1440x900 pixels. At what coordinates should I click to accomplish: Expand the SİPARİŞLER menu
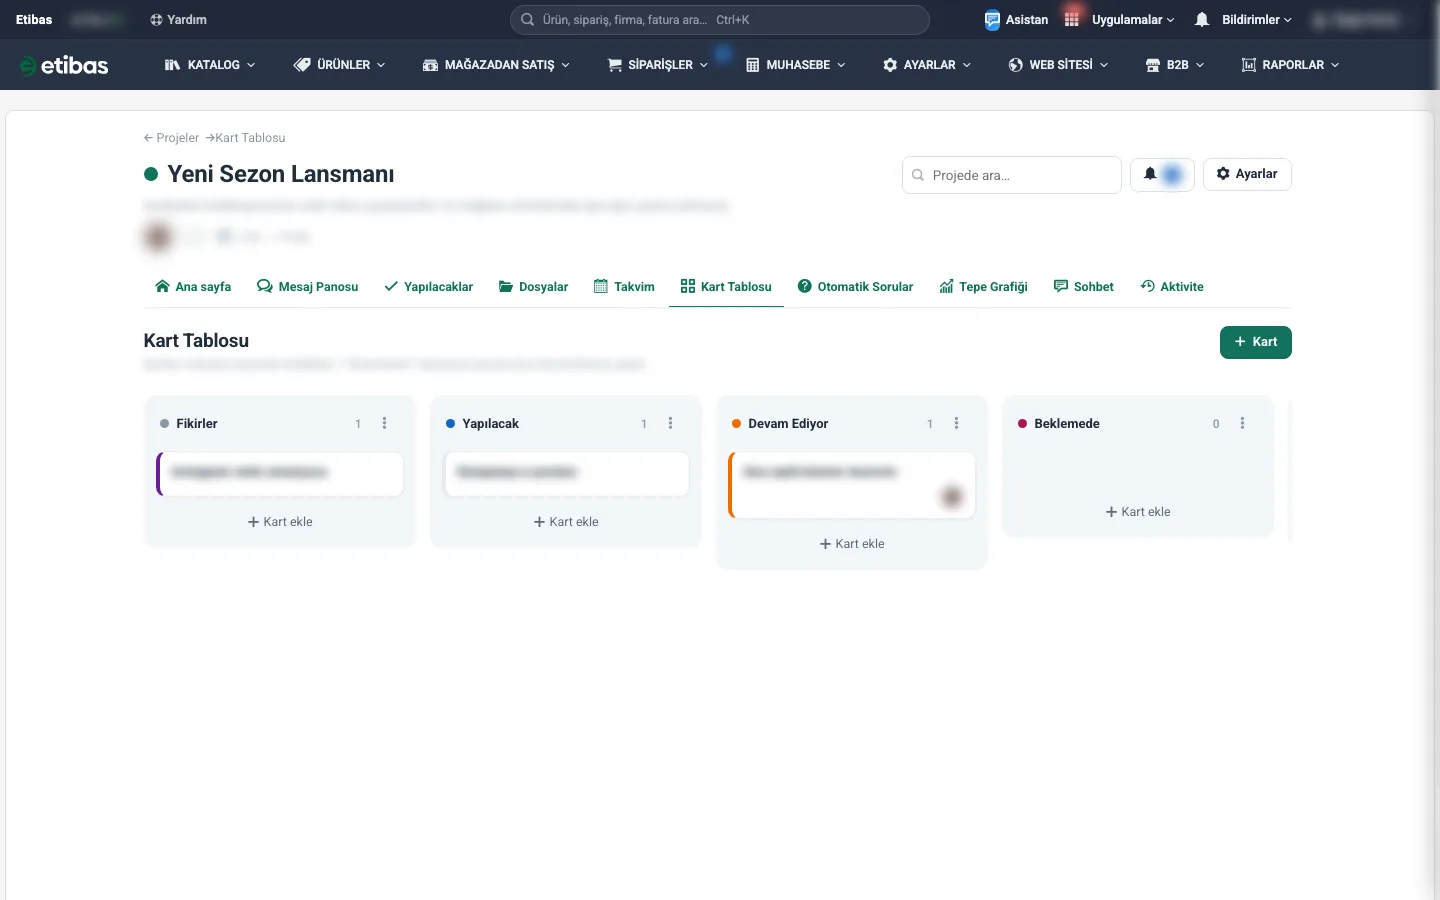pyautogui.click(x=658, y=65)
